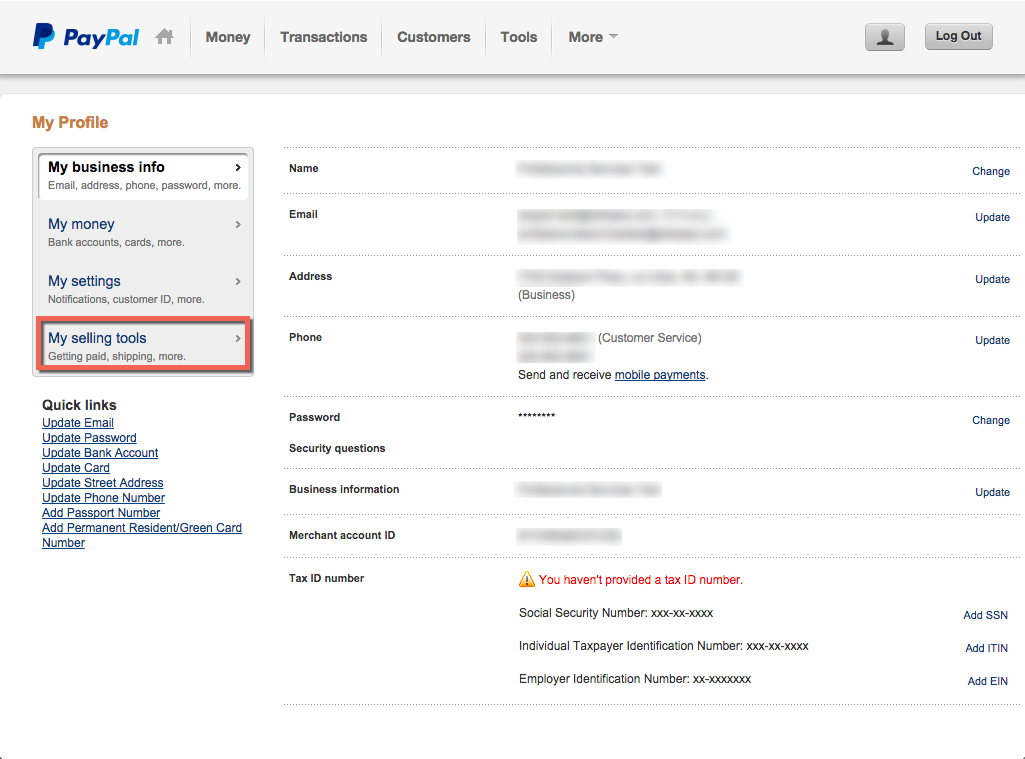
Task: Open Update Card quick link
Action: tap(76, 468)
